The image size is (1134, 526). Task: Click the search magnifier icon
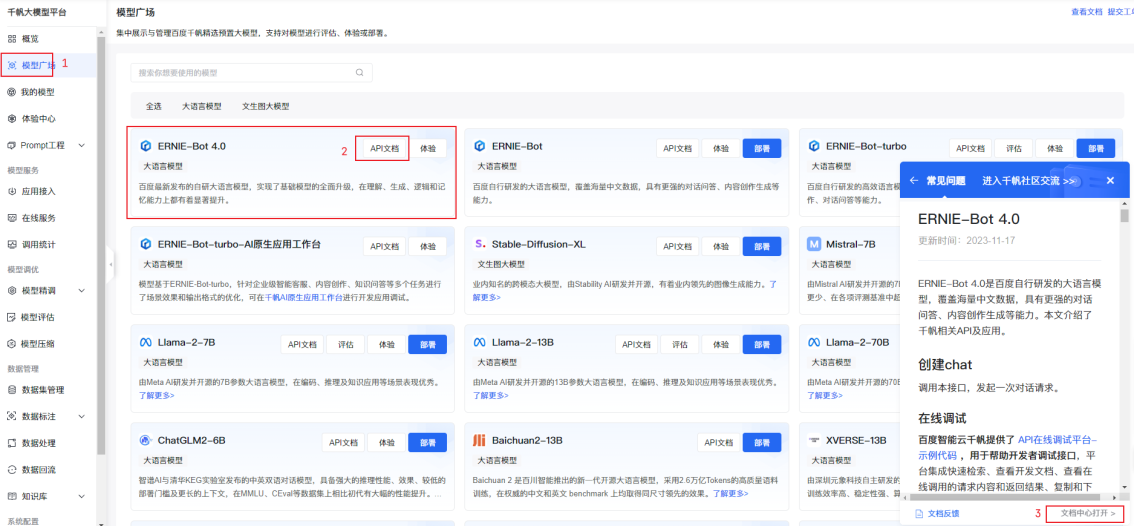[x=359, y=72]
